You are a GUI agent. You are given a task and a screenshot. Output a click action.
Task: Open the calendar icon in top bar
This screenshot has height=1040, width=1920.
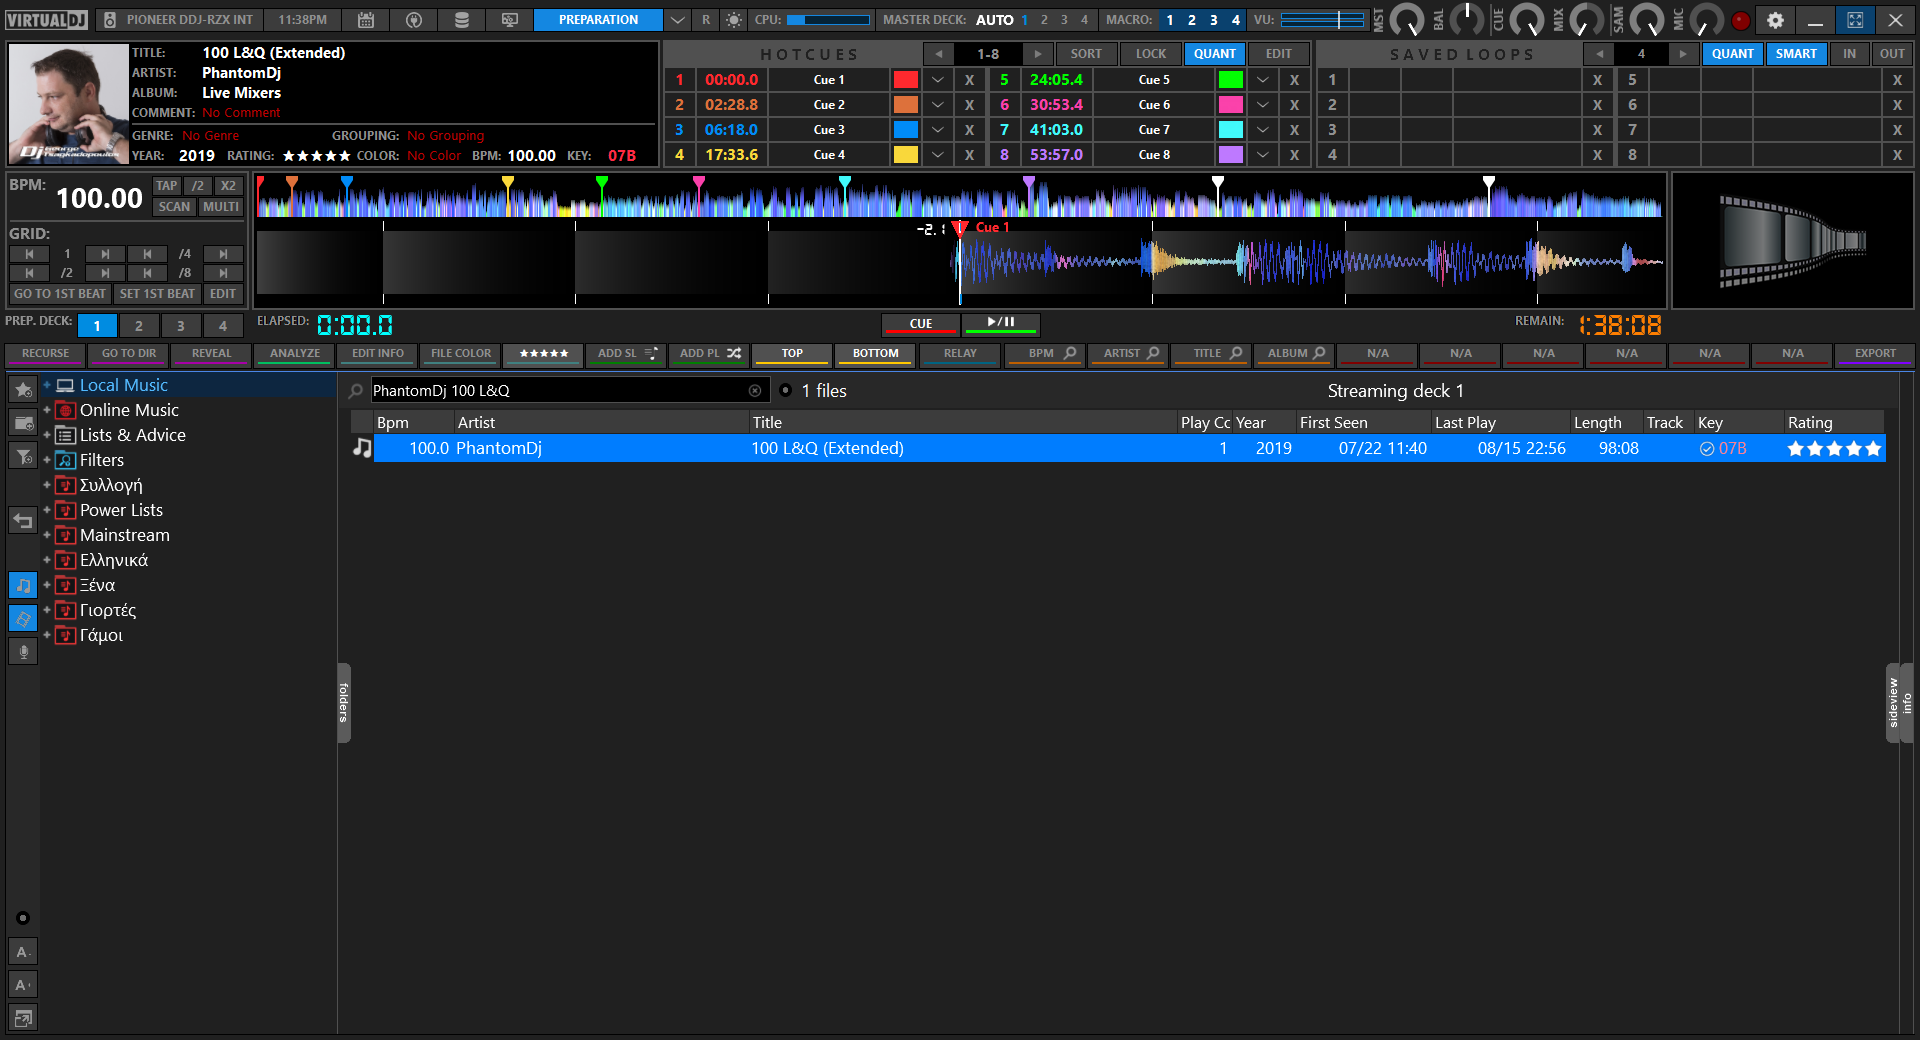(366, 20)
